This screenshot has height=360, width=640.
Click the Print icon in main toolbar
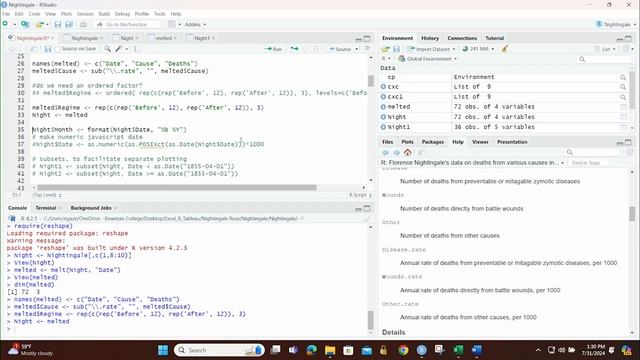(x=83, y=24)
